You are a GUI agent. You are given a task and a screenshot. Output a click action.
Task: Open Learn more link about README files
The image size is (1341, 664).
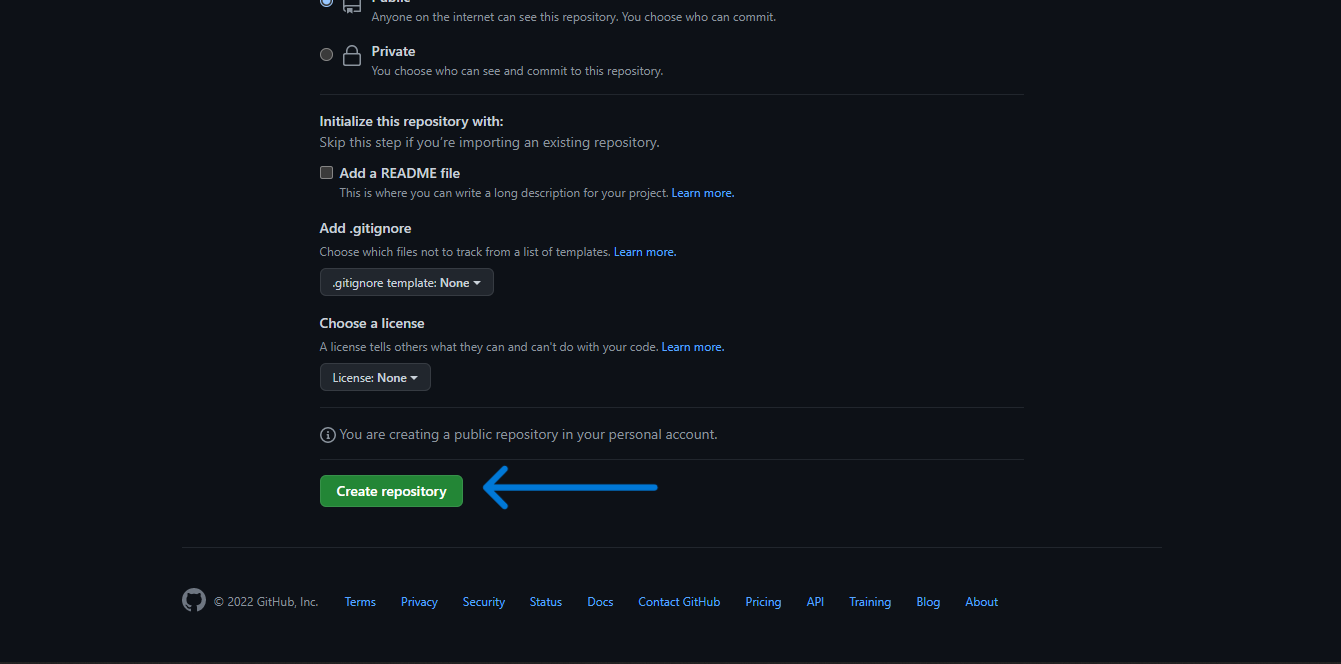pos(702,192)
